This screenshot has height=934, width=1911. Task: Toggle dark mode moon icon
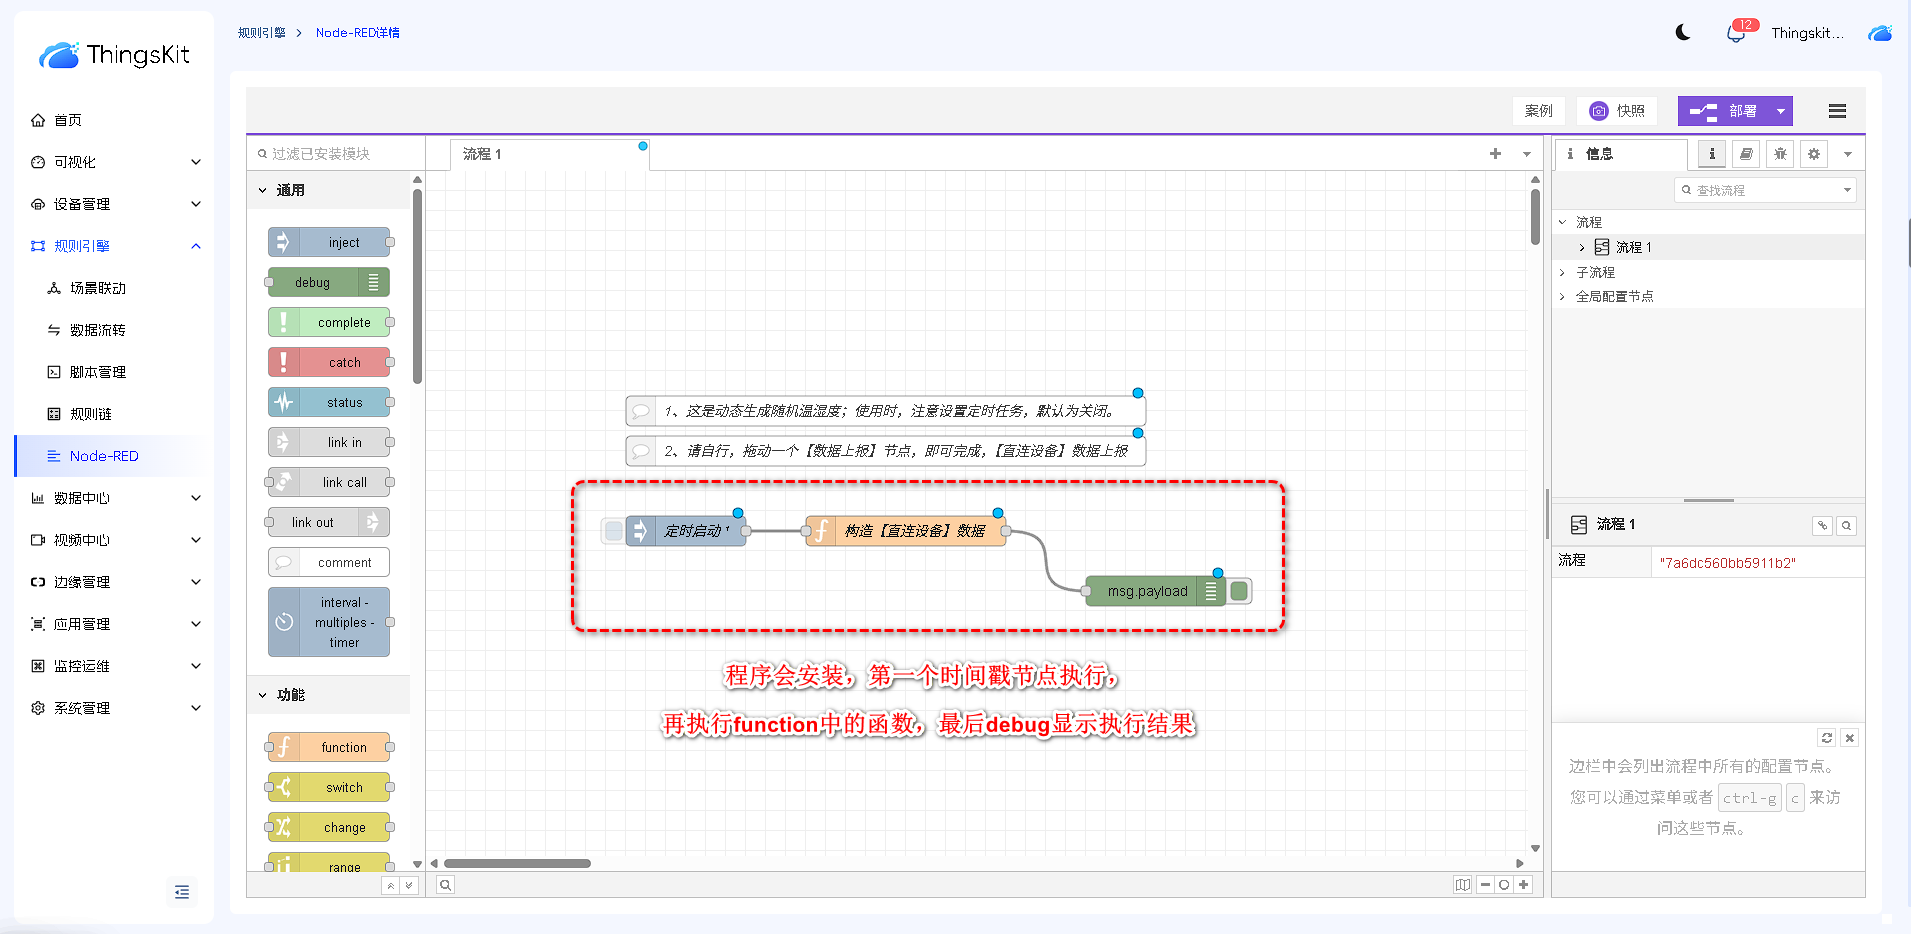click(x=1683, y=33)
